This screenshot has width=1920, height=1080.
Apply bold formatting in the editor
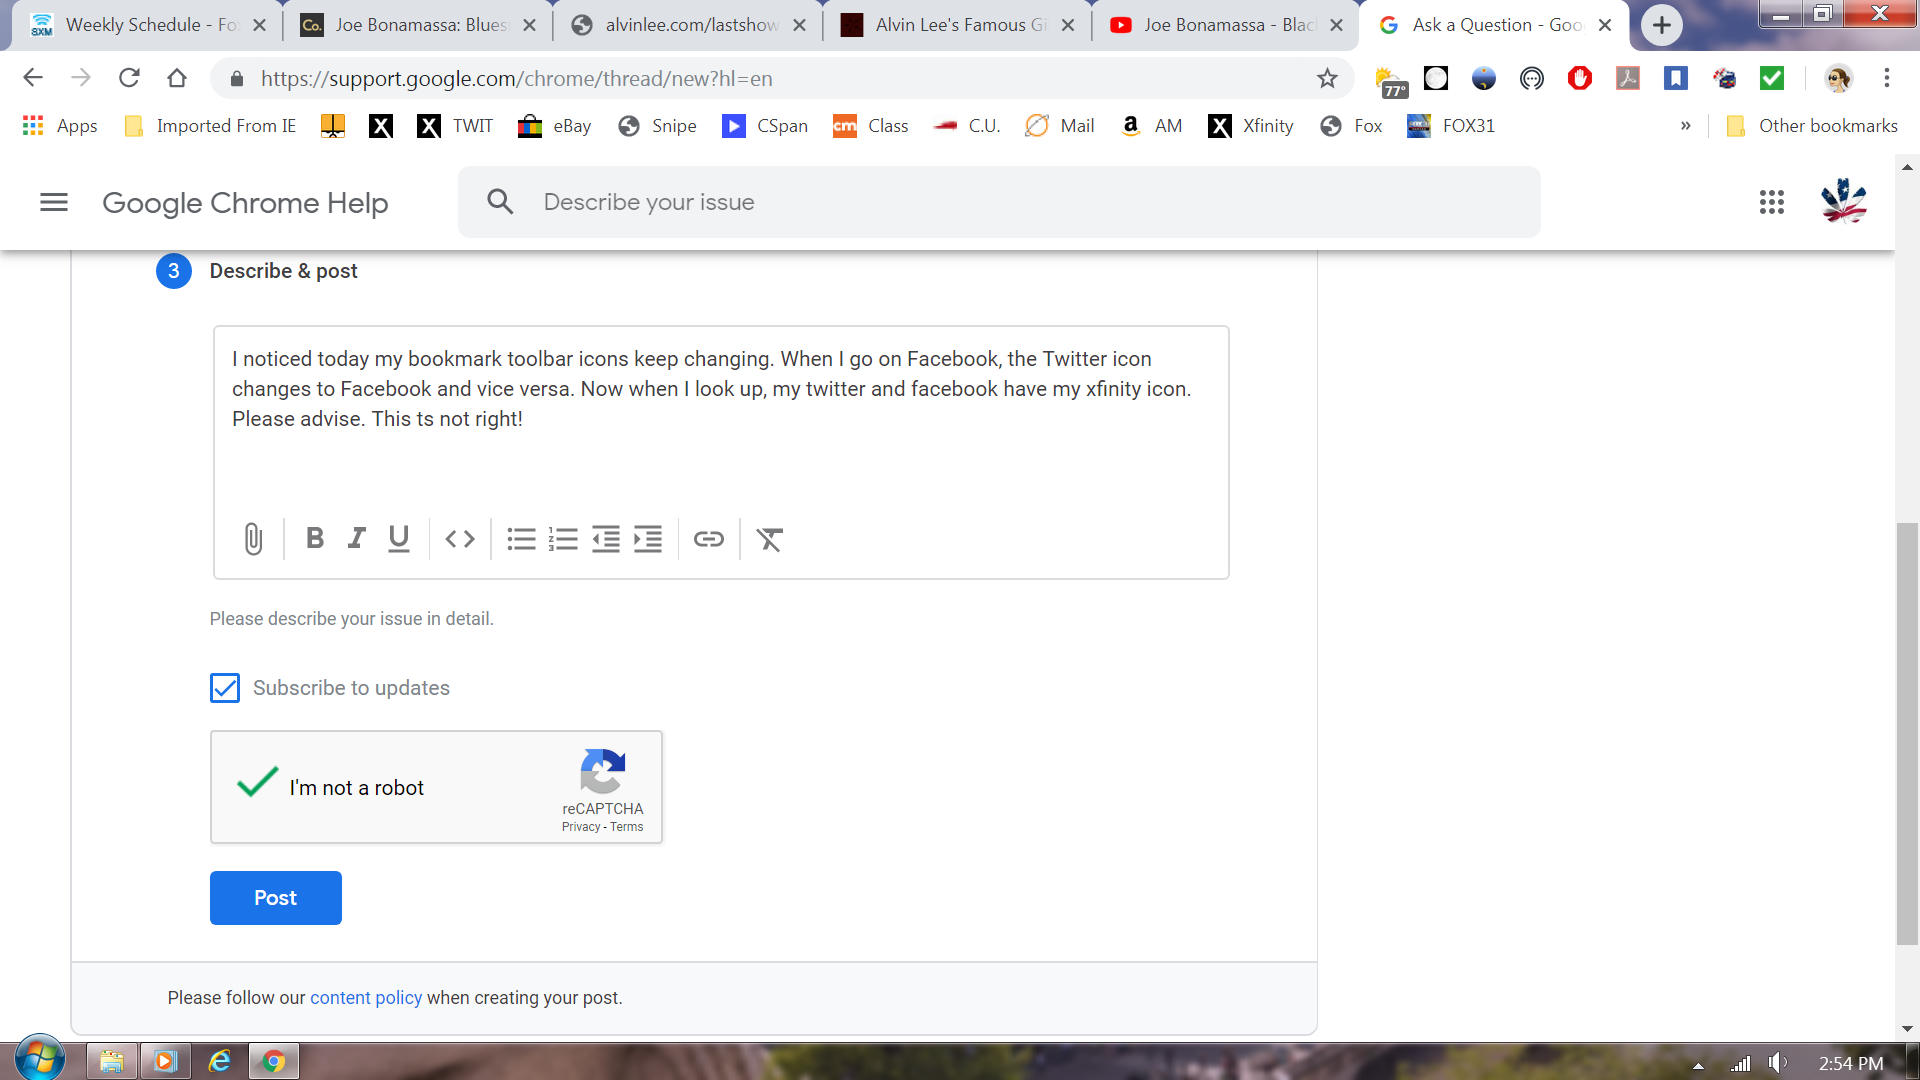(x=314, y=539)
